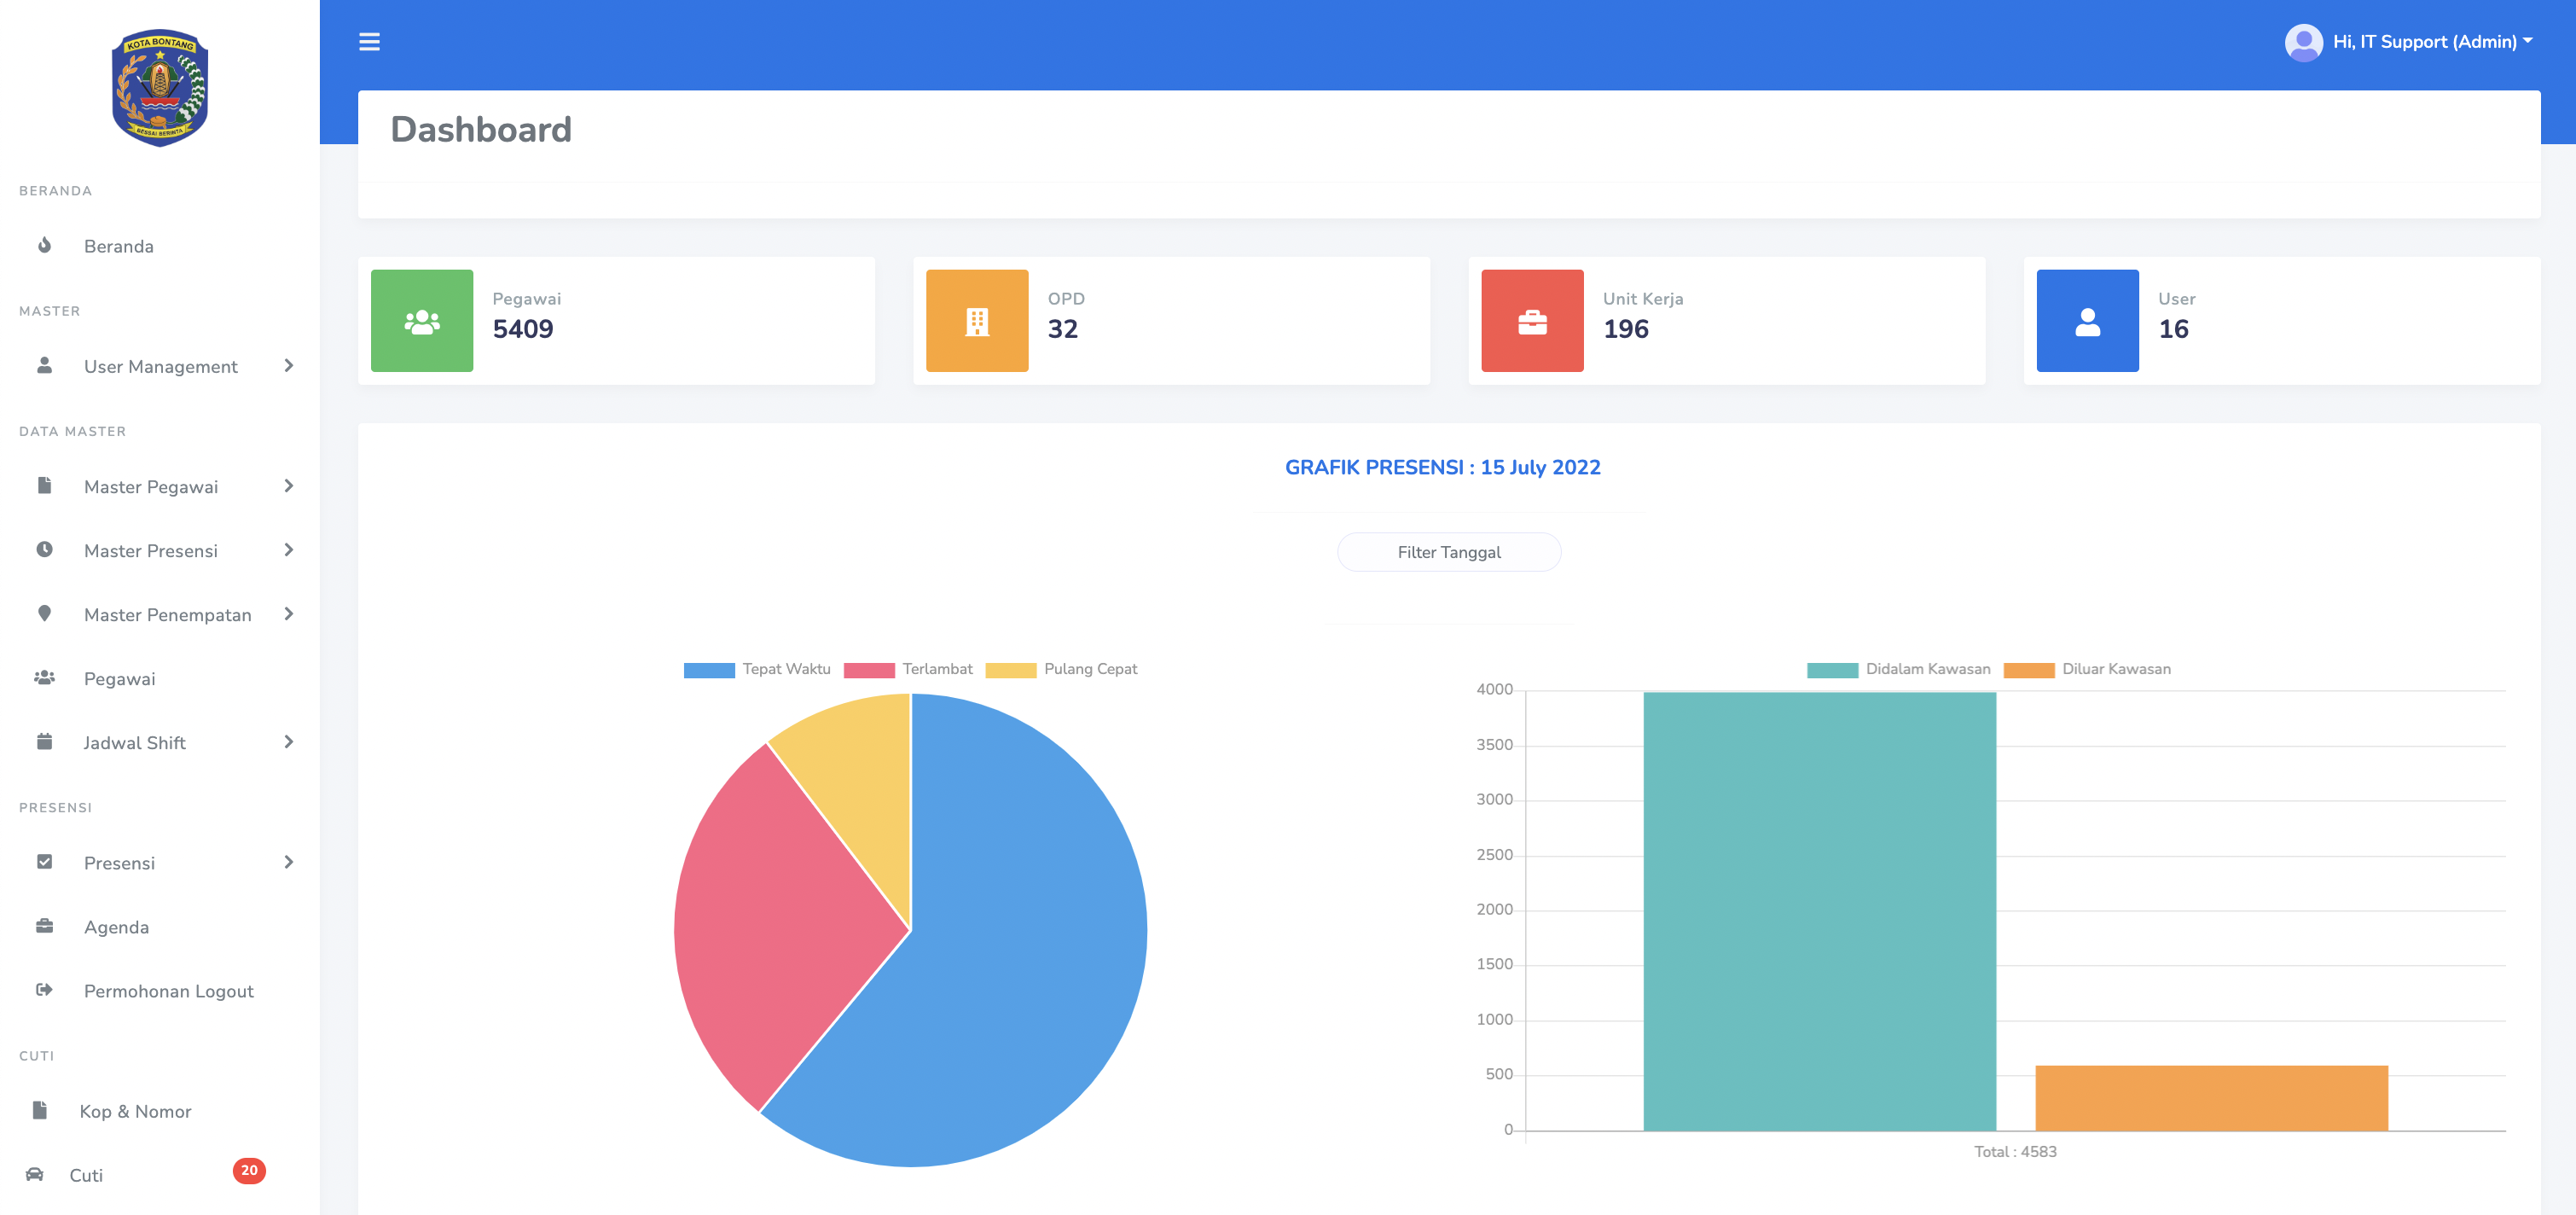Click the blue User person icon
The height and width of the screenshot is (1215, 2576).
[2087, 321]
